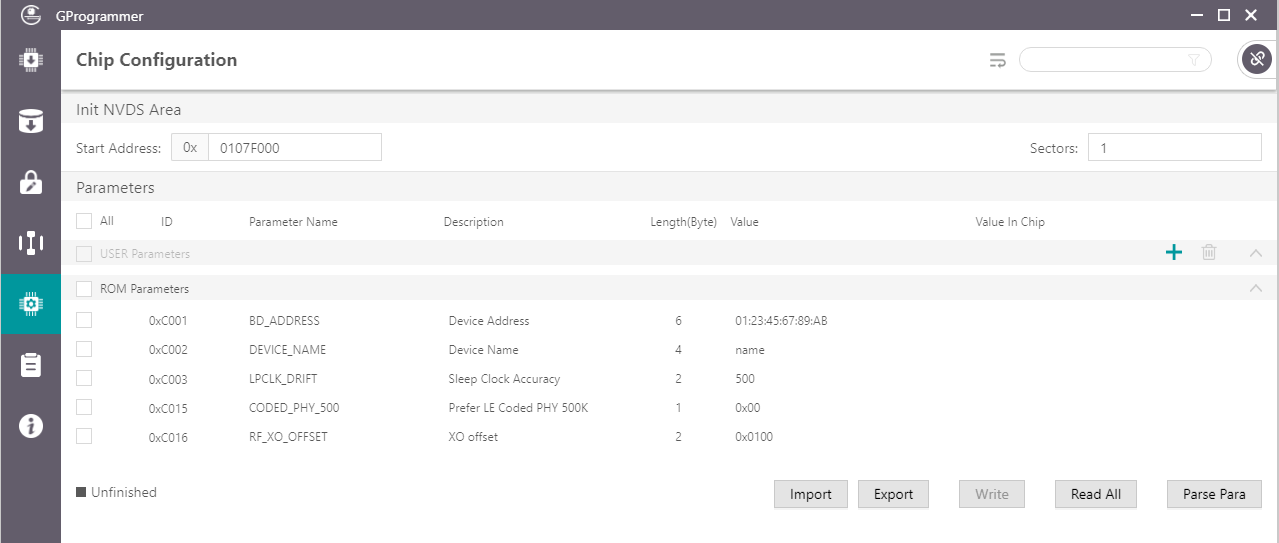Click the Read All button
1279x543 pixels.
point(1095,494)
